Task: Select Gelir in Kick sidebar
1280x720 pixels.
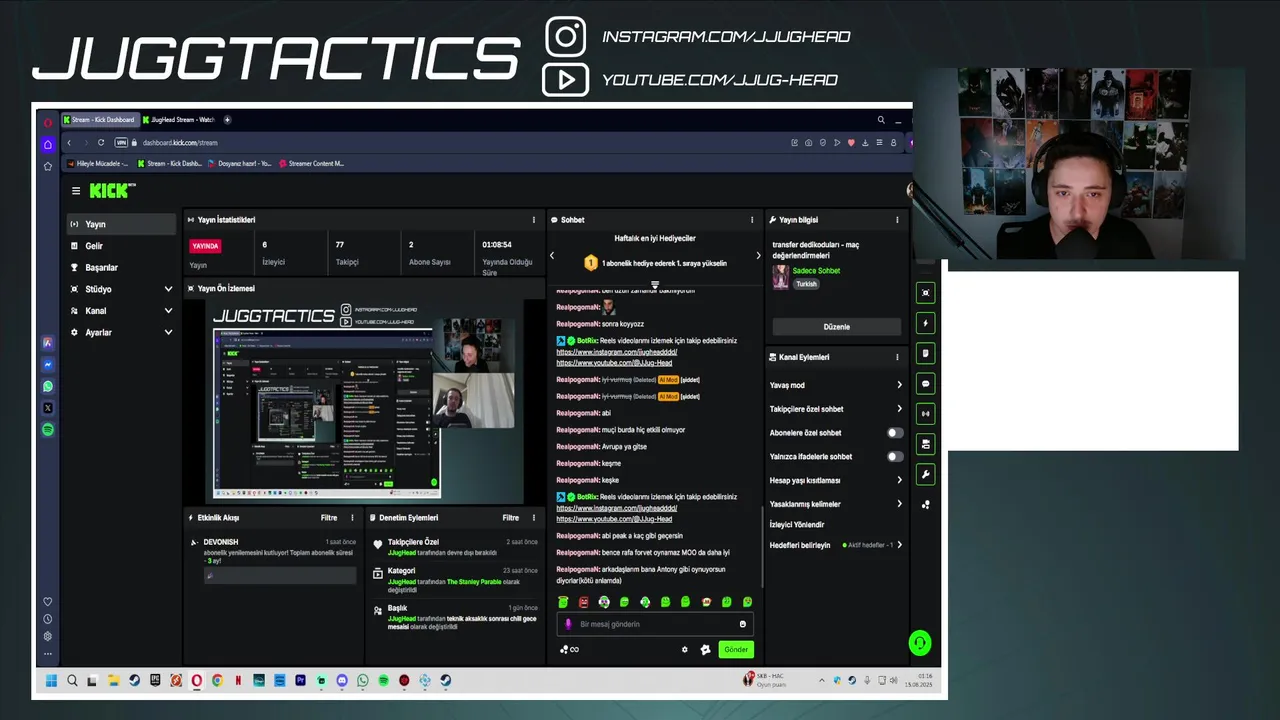Action: (x=121, y=246)
